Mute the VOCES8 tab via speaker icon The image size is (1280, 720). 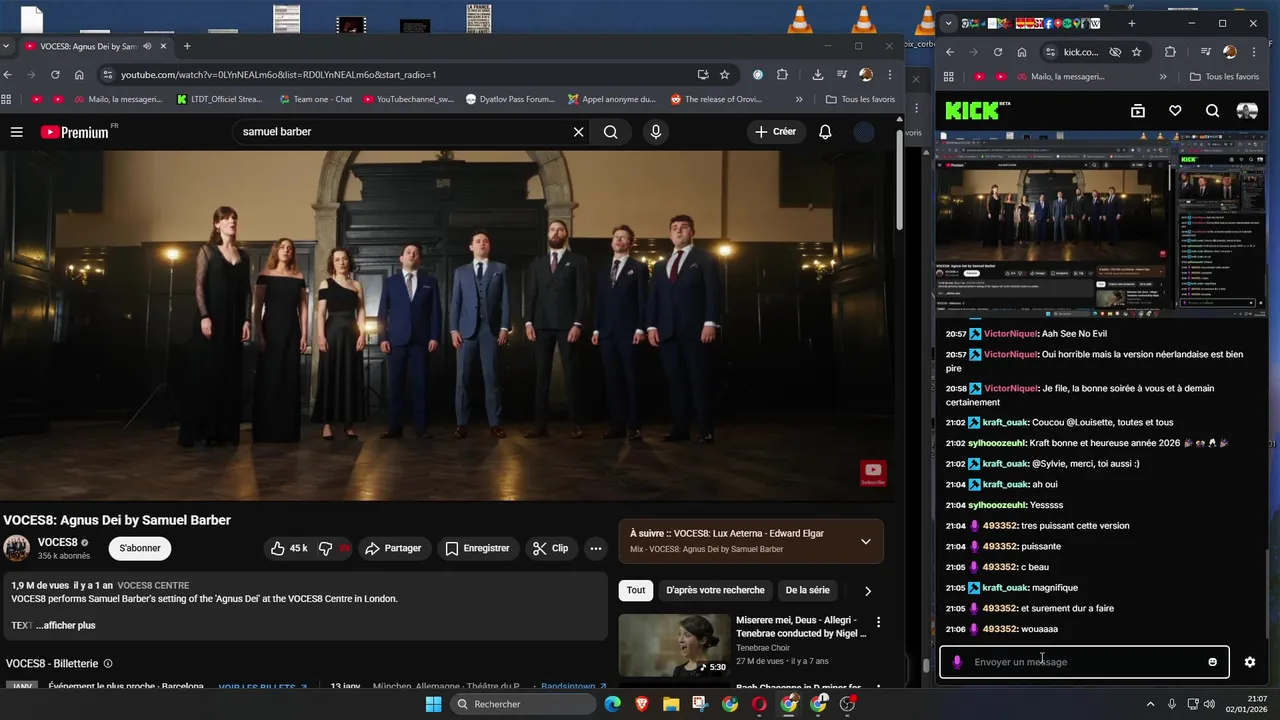(147, 46)
